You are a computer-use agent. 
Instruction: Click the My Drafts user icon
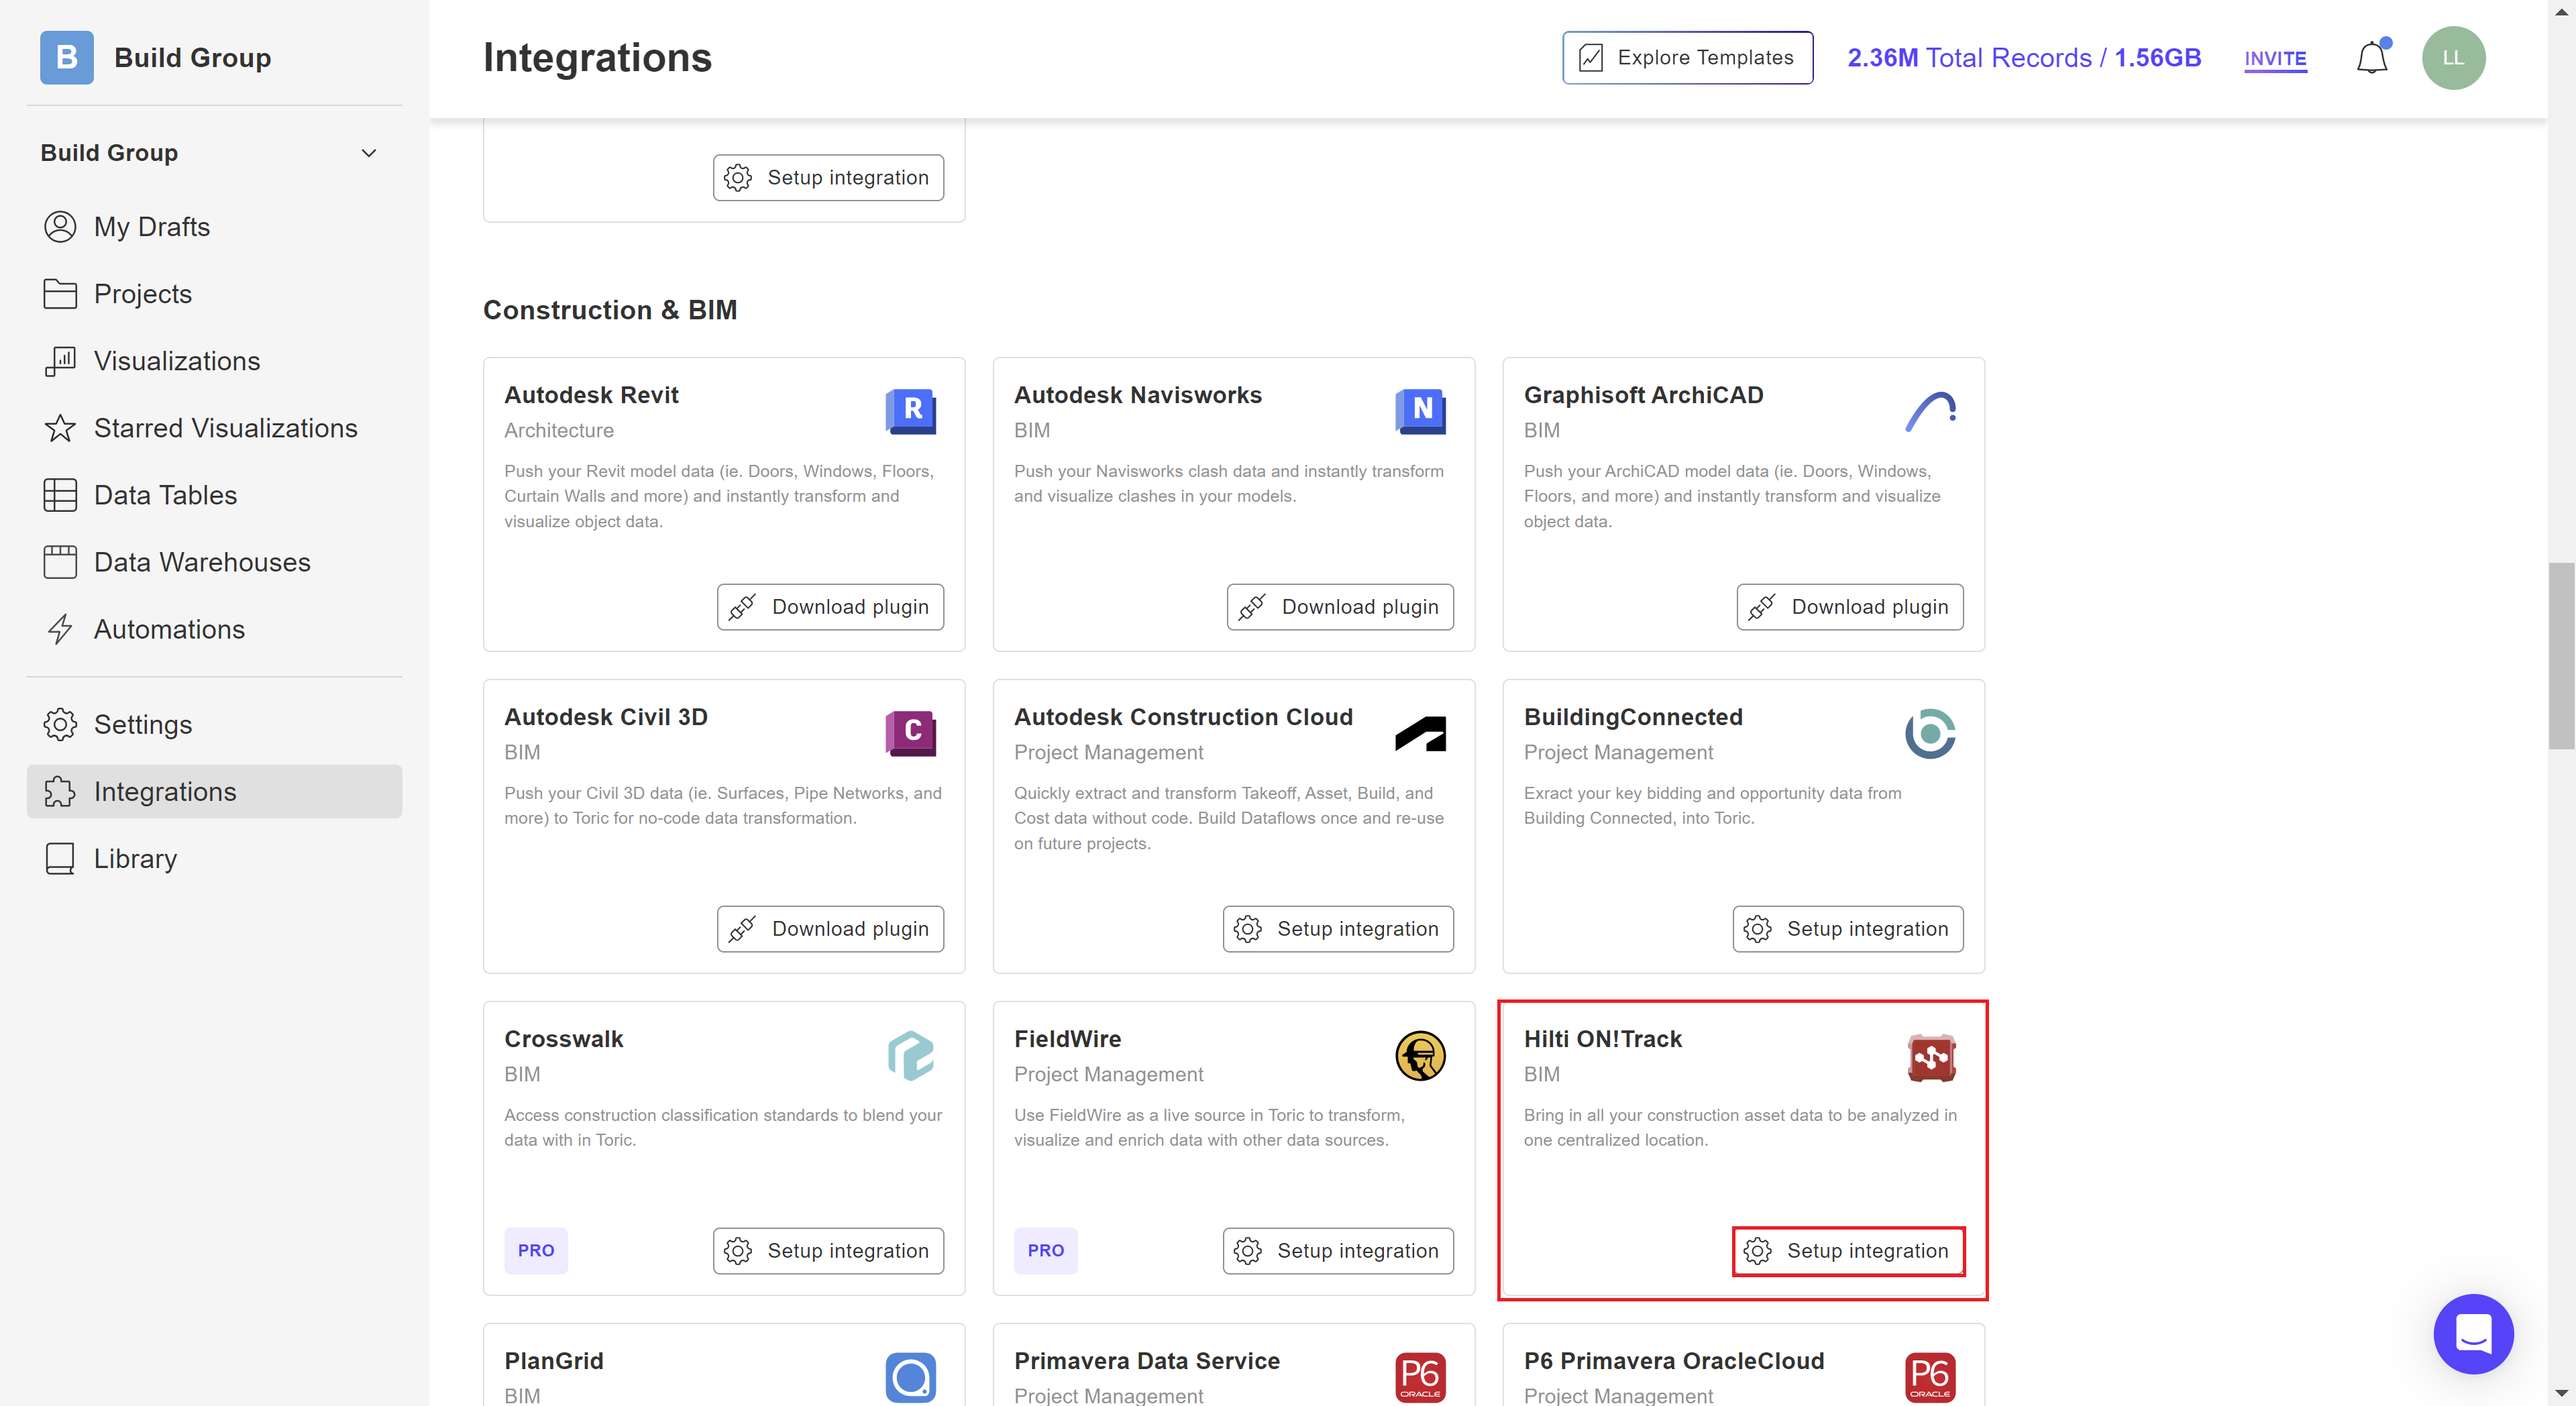tap(60, 227)
